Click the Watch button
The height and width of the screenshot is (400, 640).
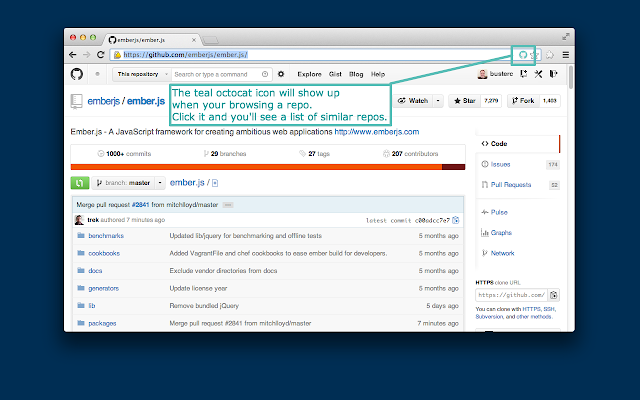click(x=413, y=101)
